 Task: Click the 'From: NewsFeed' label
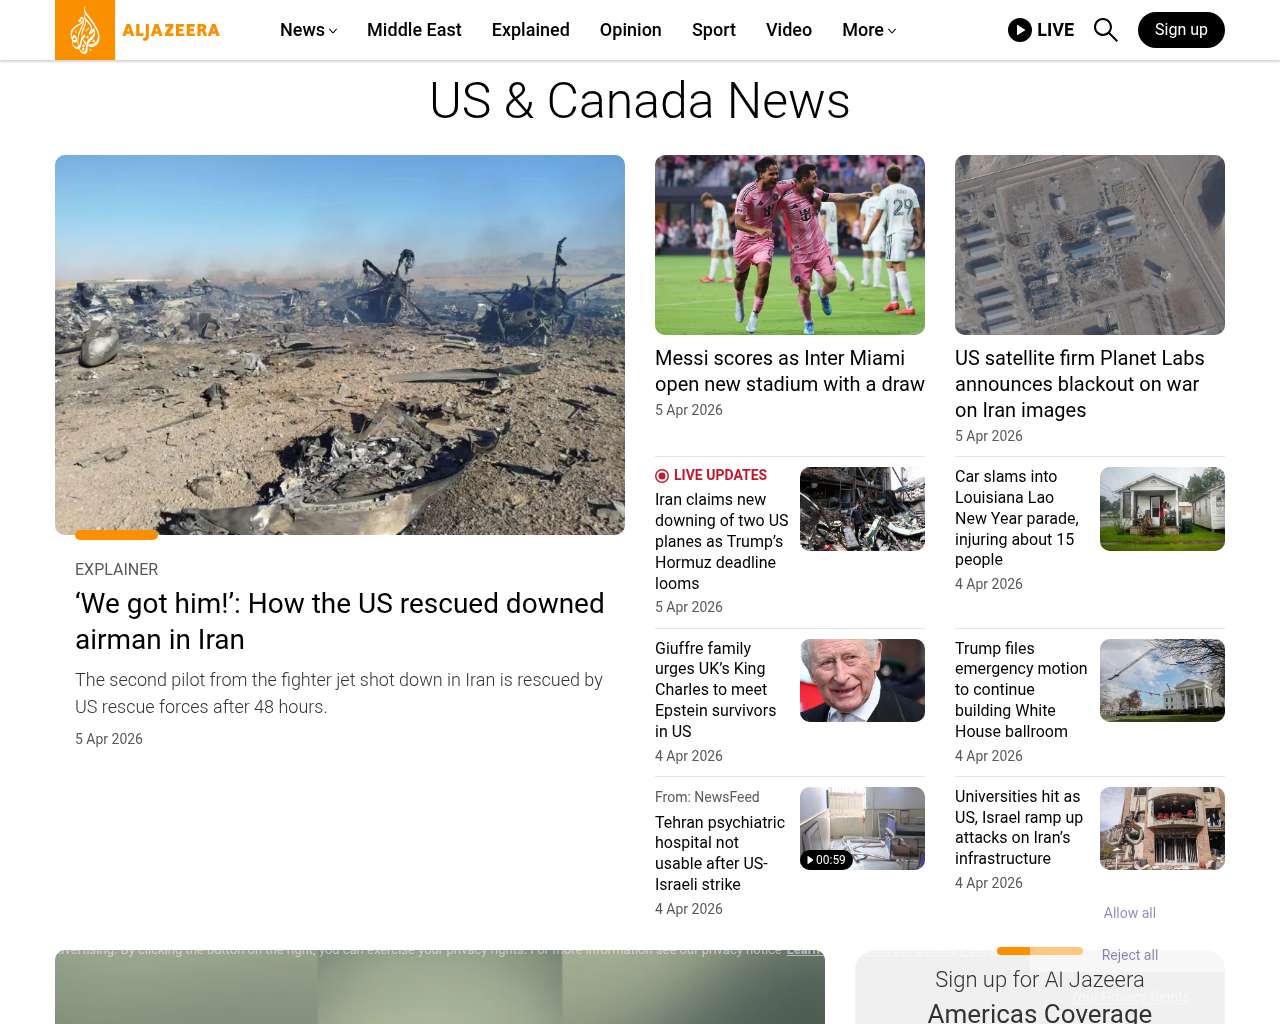(707, 797)
